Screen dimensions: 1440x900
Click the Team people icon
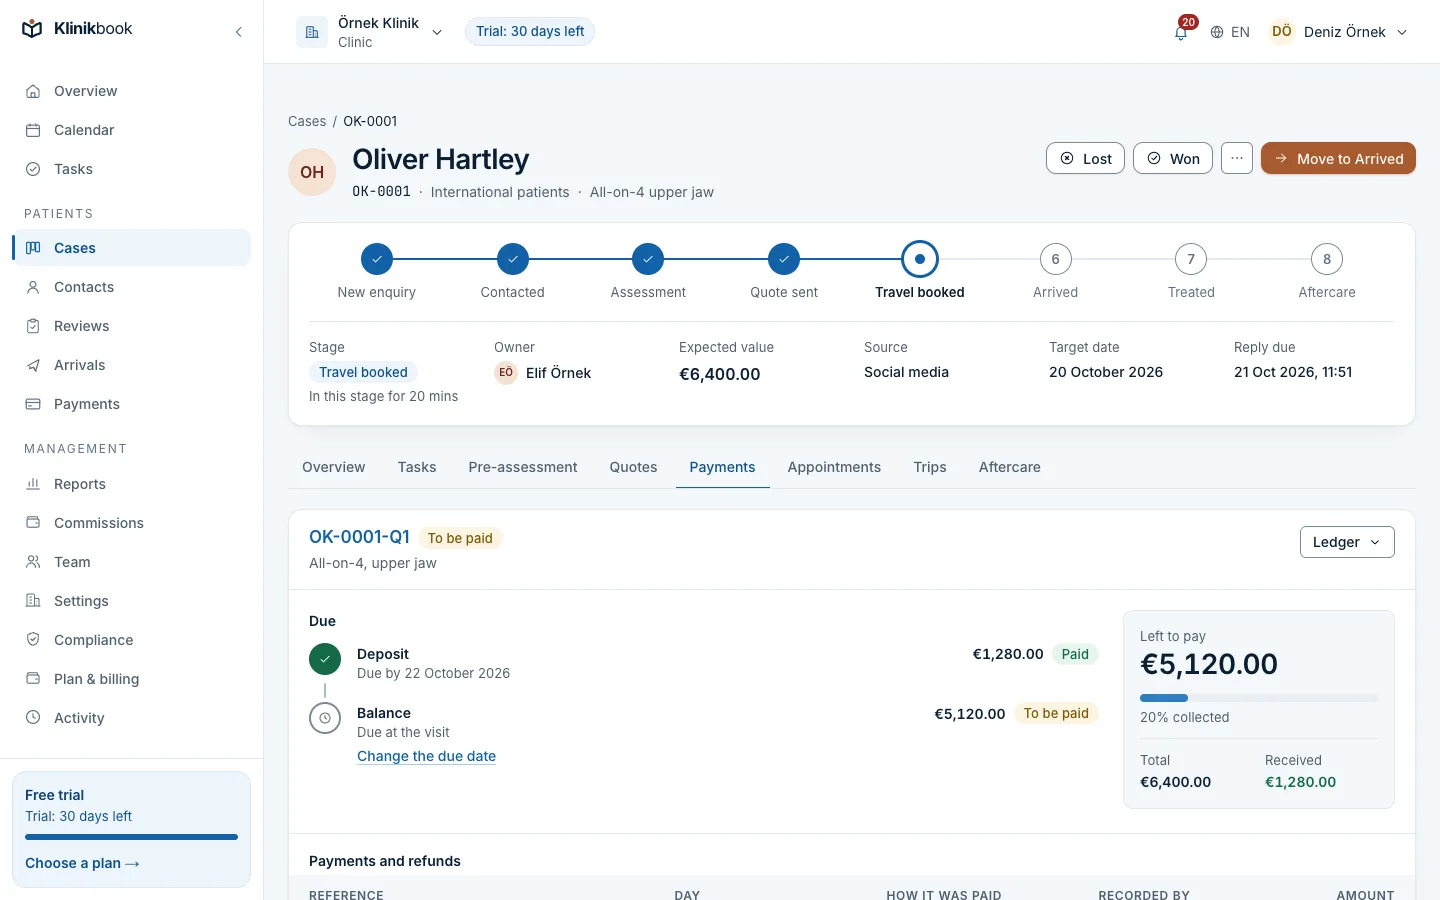click(x=33, y=562)
